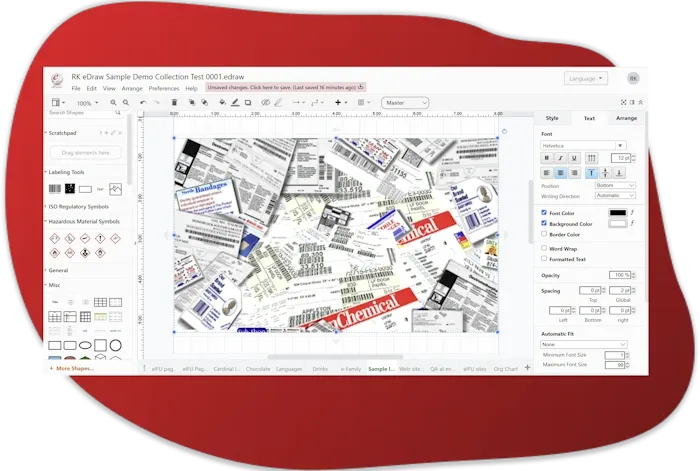The width and height of the screenshot is (700, 471).
Task: Apply underline formatting
Action: click(x=575, y=158)
